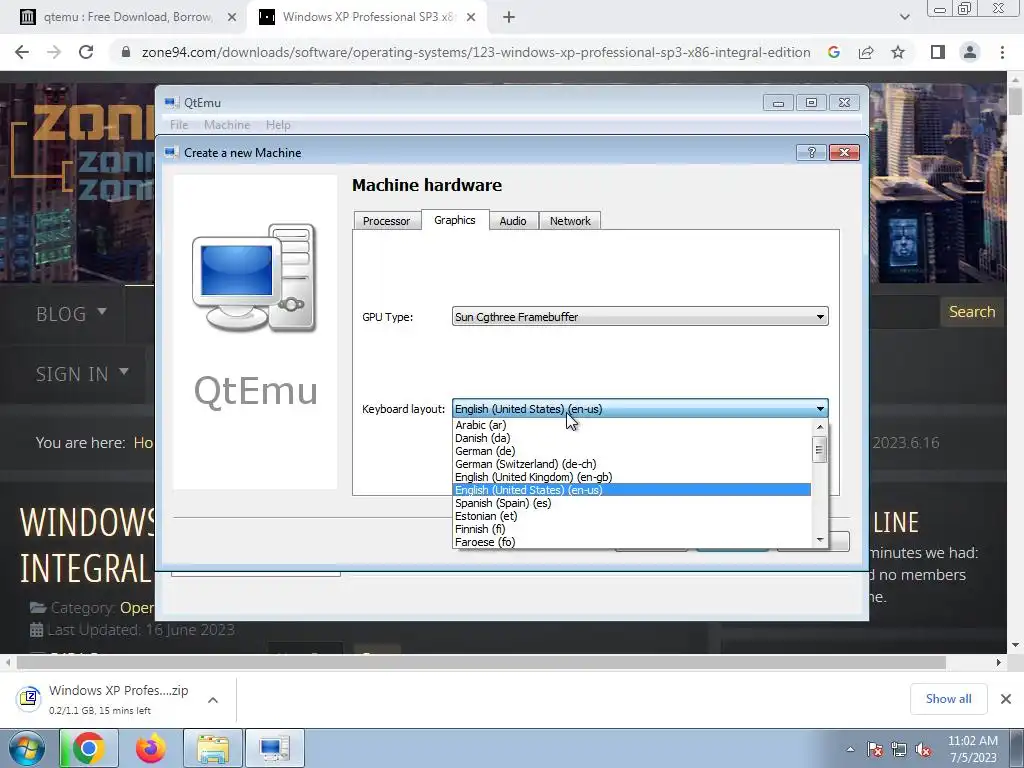Show all downloads

[x=948, y=699]
